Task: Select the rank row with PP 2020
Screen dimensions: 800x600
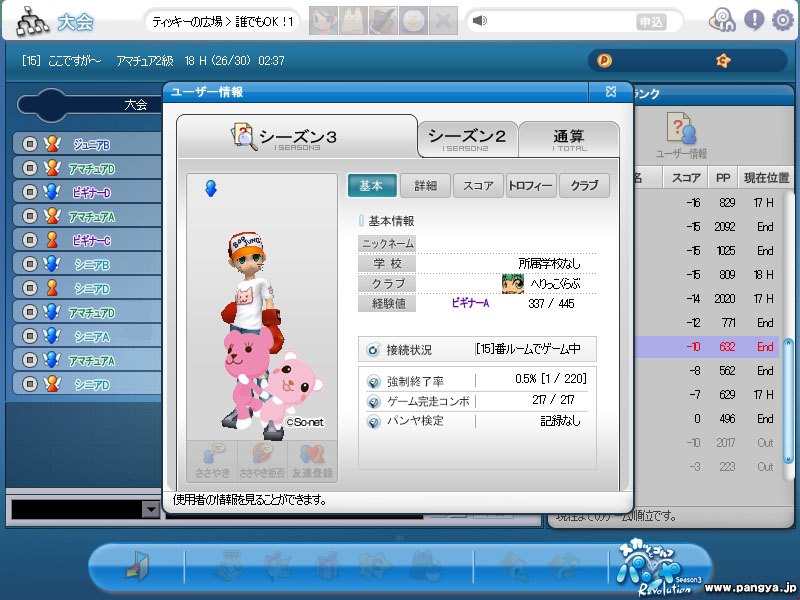Action: [x=706, y=298]
